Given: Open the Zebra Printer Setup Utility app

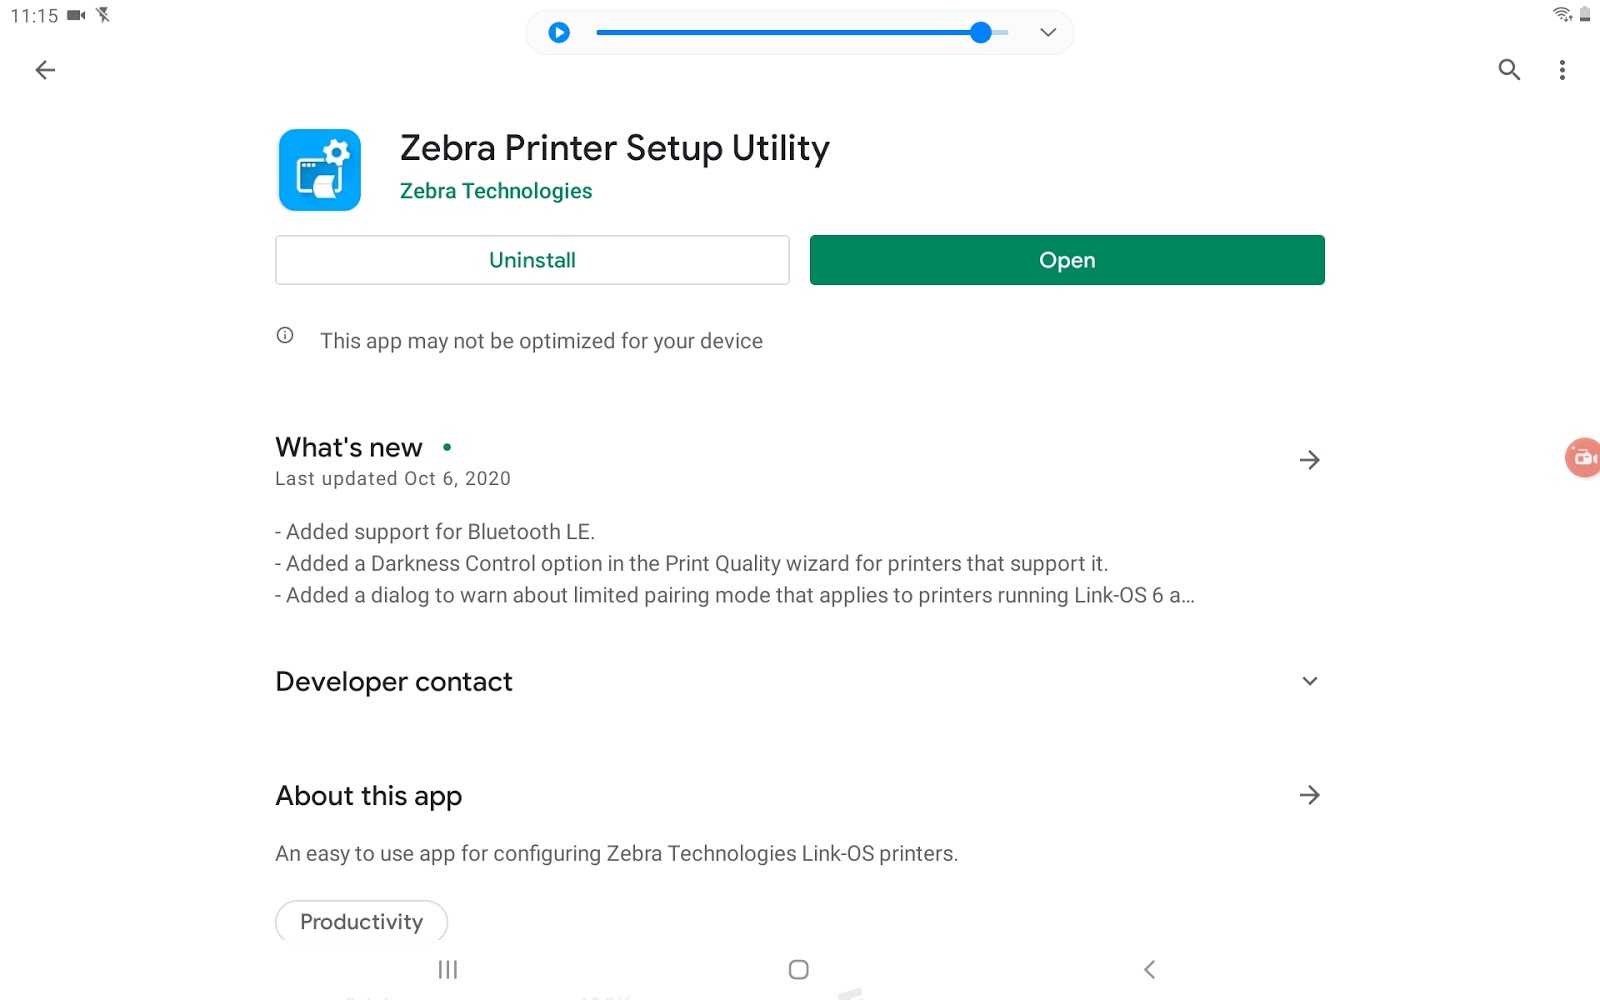Looking at the screenshot, I should 1067,260.
